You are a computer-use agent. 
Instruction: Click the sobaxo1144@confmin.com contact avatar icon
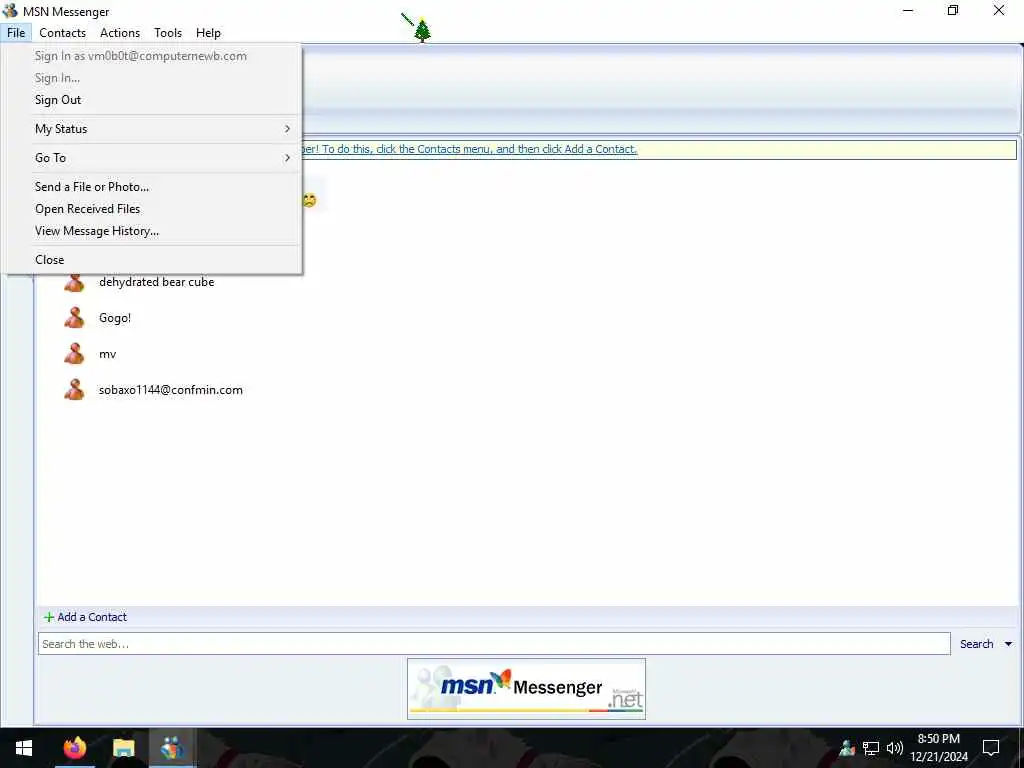pyautogui.click(x=74, y=389)
